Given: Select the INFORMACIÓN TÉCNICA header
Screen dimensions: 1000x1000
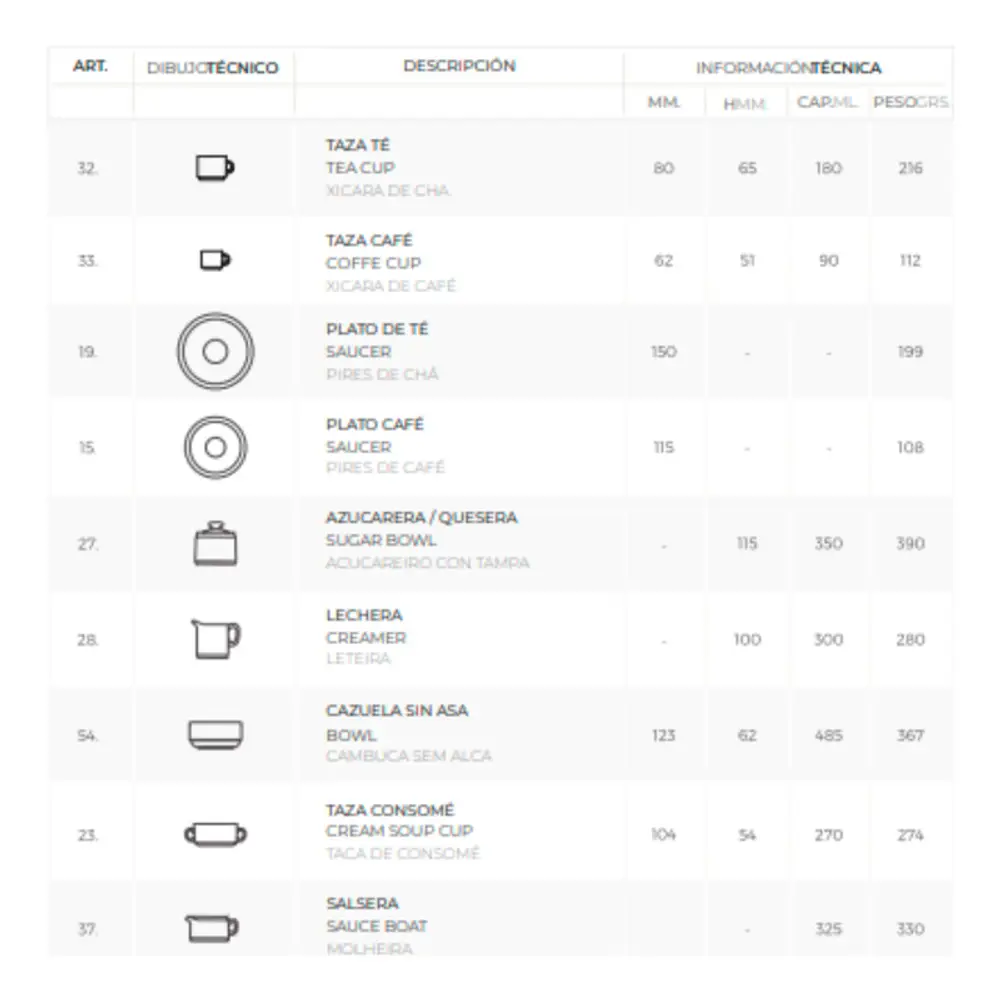Looking at the screenshot, I should click(788, 68).
